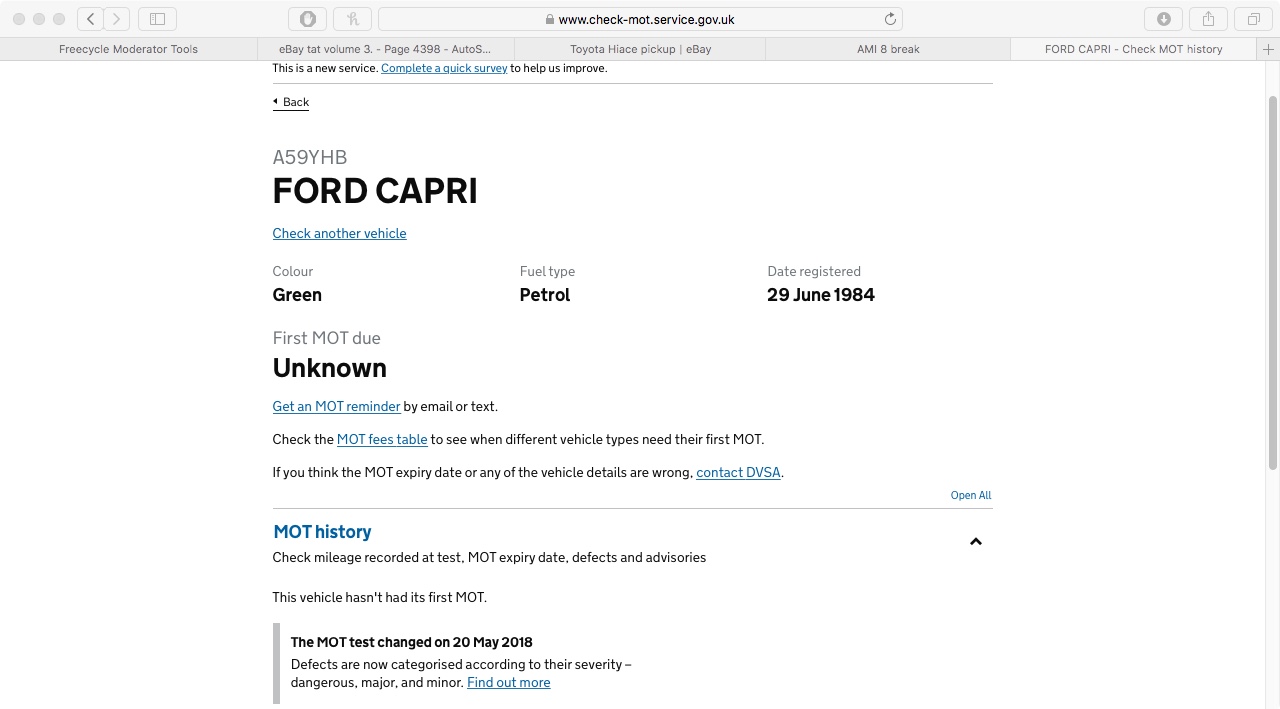Open the Share menu icon
Image resolution: width=1280 pixels, height=709 pixels.
[1208, 19]
